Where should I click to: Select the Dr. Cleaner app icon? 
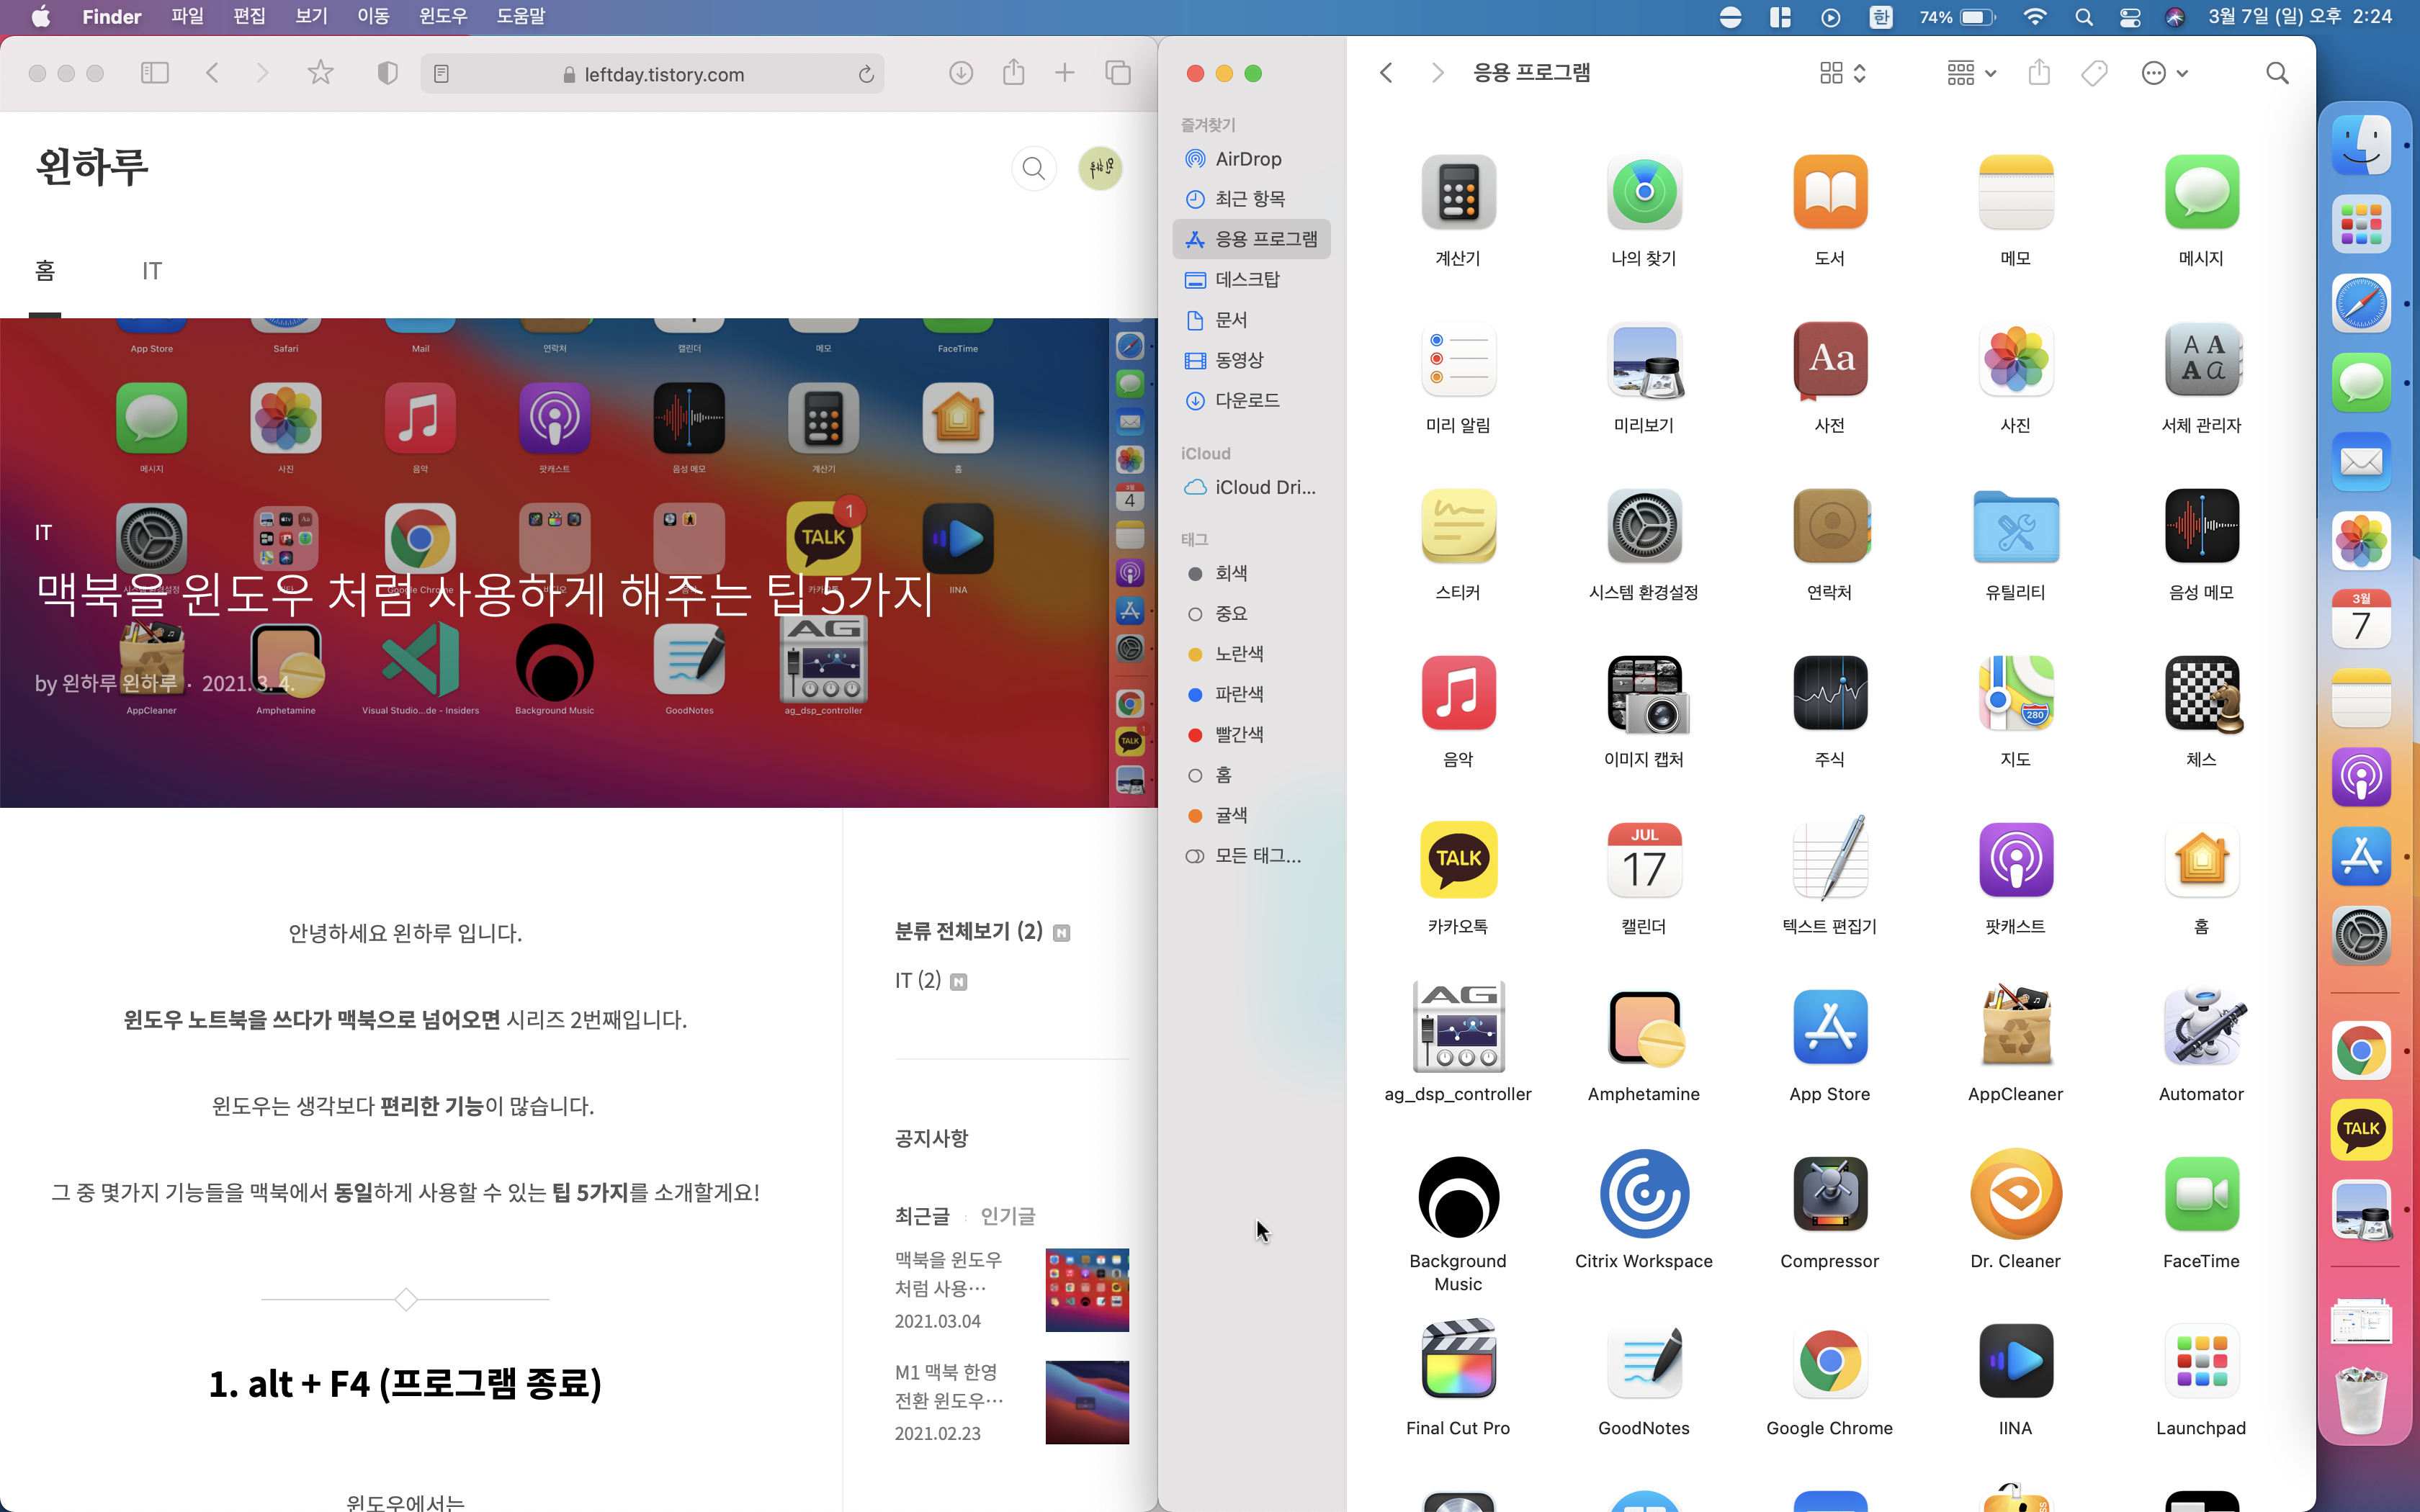coord(2015,1195)
